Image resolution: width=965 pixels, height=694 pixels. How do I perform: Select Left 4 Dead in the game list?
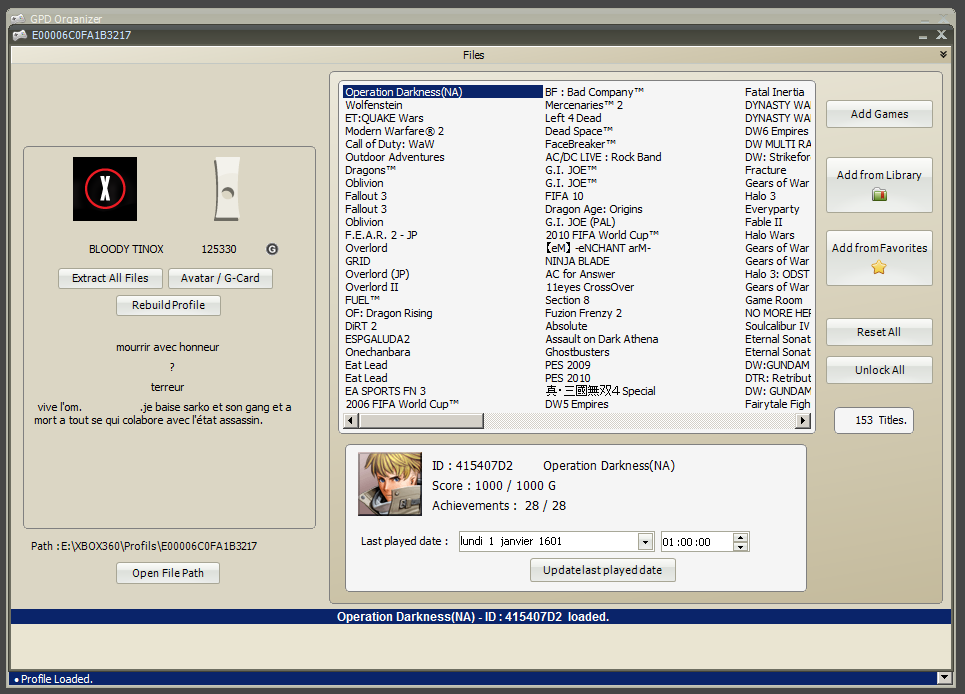point(573,118)
